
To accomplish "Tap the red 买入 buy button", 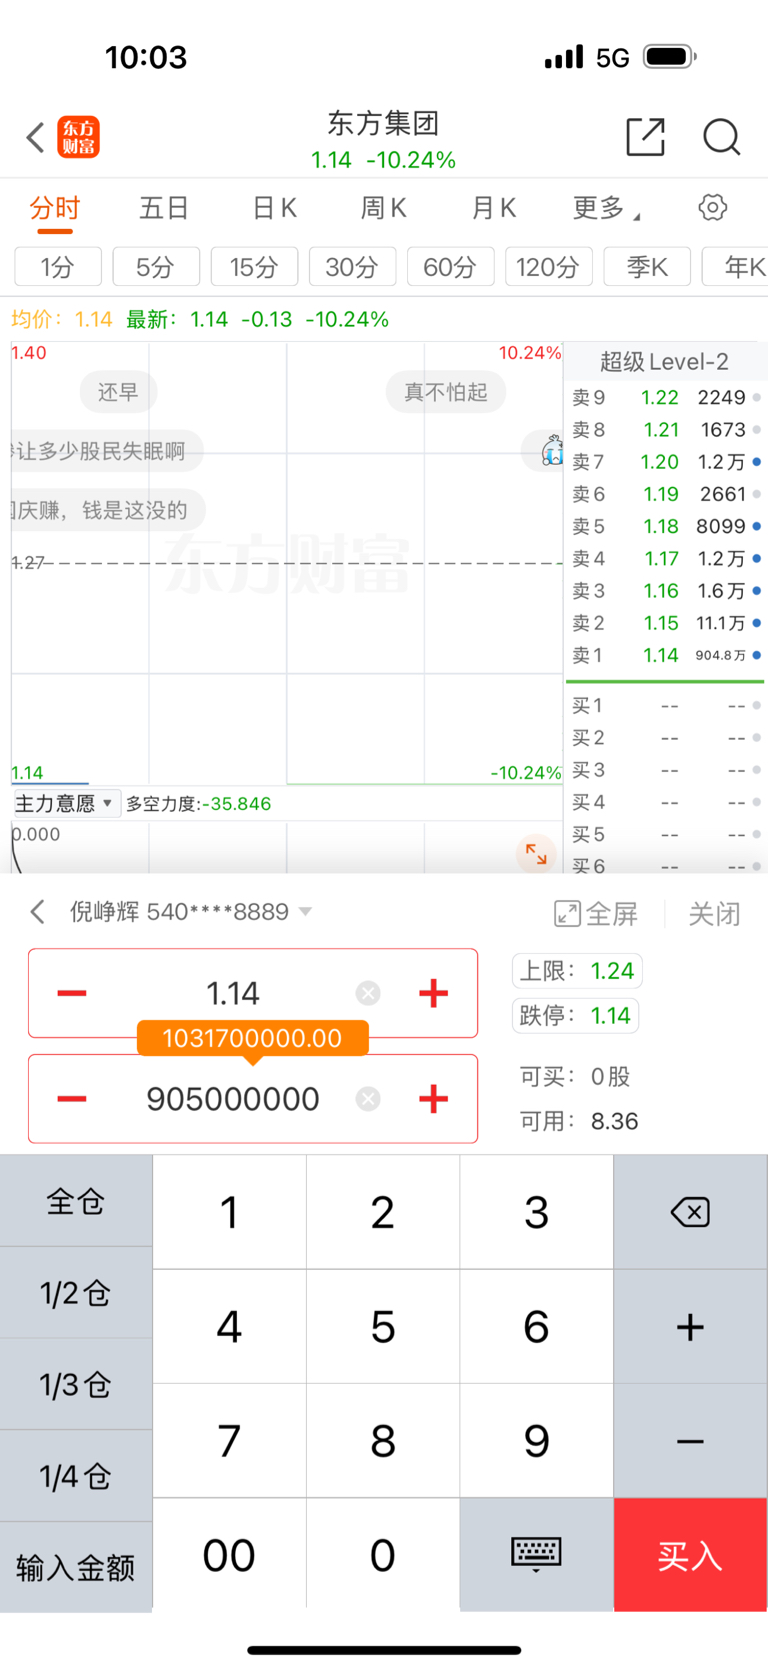I will click(691, 1555).
